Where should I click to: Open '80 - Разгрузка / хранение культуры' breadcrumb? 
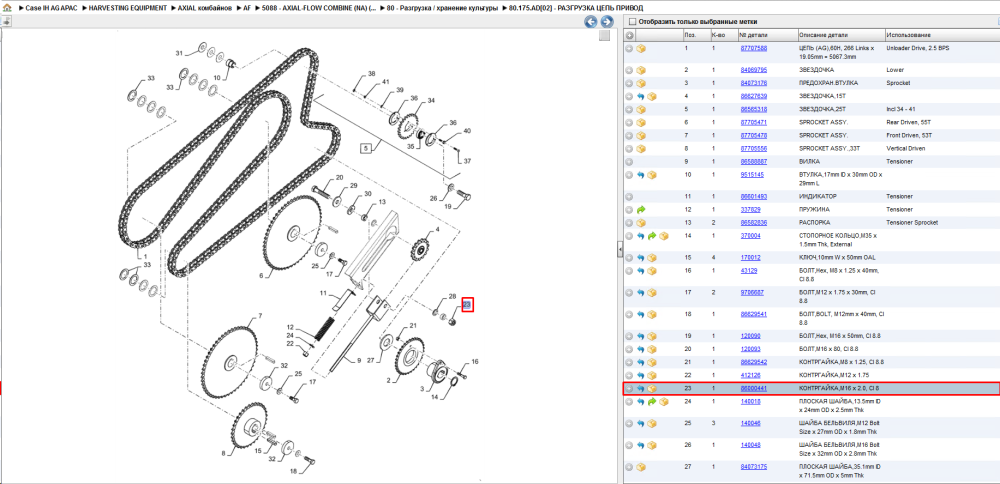coord(442,8)
